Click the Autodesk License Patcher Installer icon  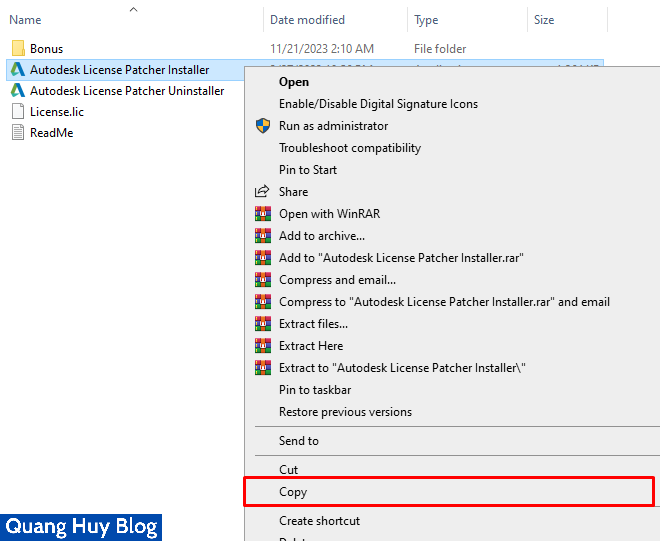[18, 69]
